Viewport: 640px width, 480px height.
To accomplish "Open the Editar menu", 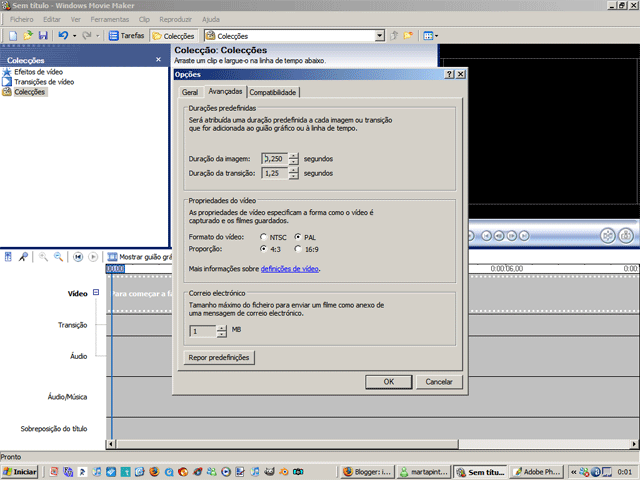I will [52, 19].
